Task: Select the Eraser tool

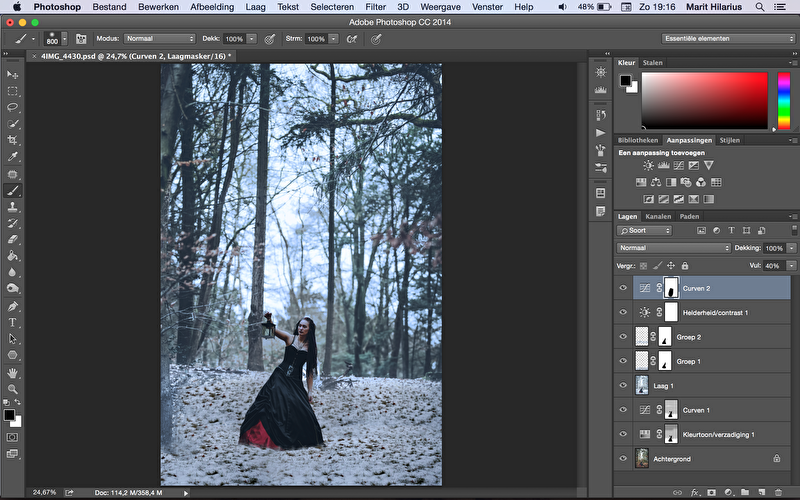Action: click(12, 239)
